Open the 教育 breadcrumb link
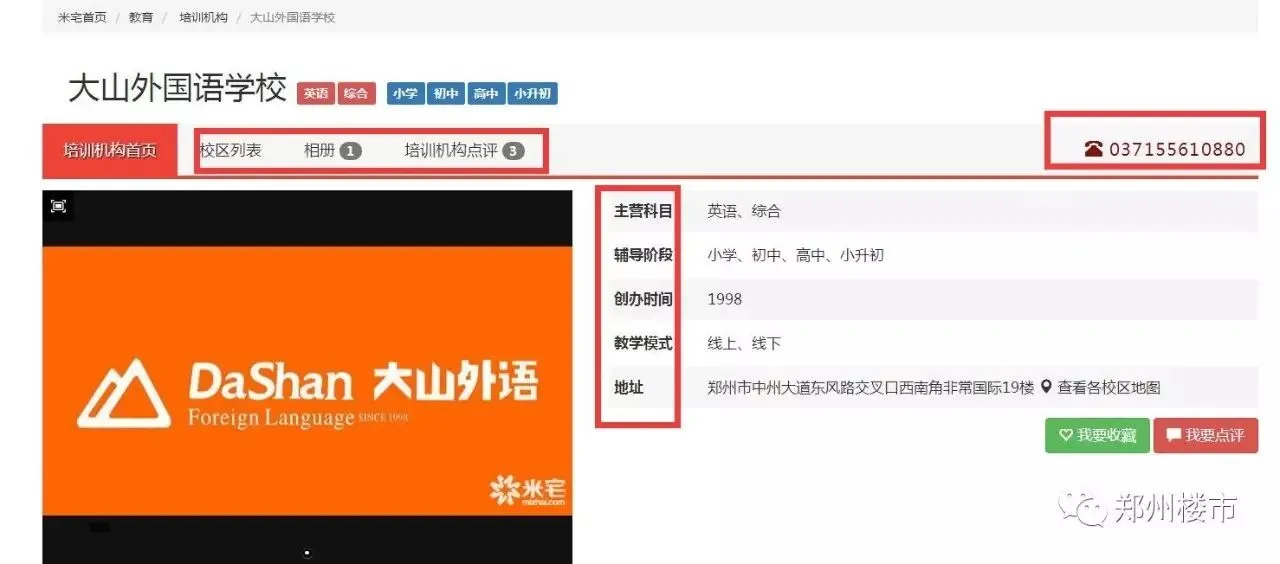 141,18
